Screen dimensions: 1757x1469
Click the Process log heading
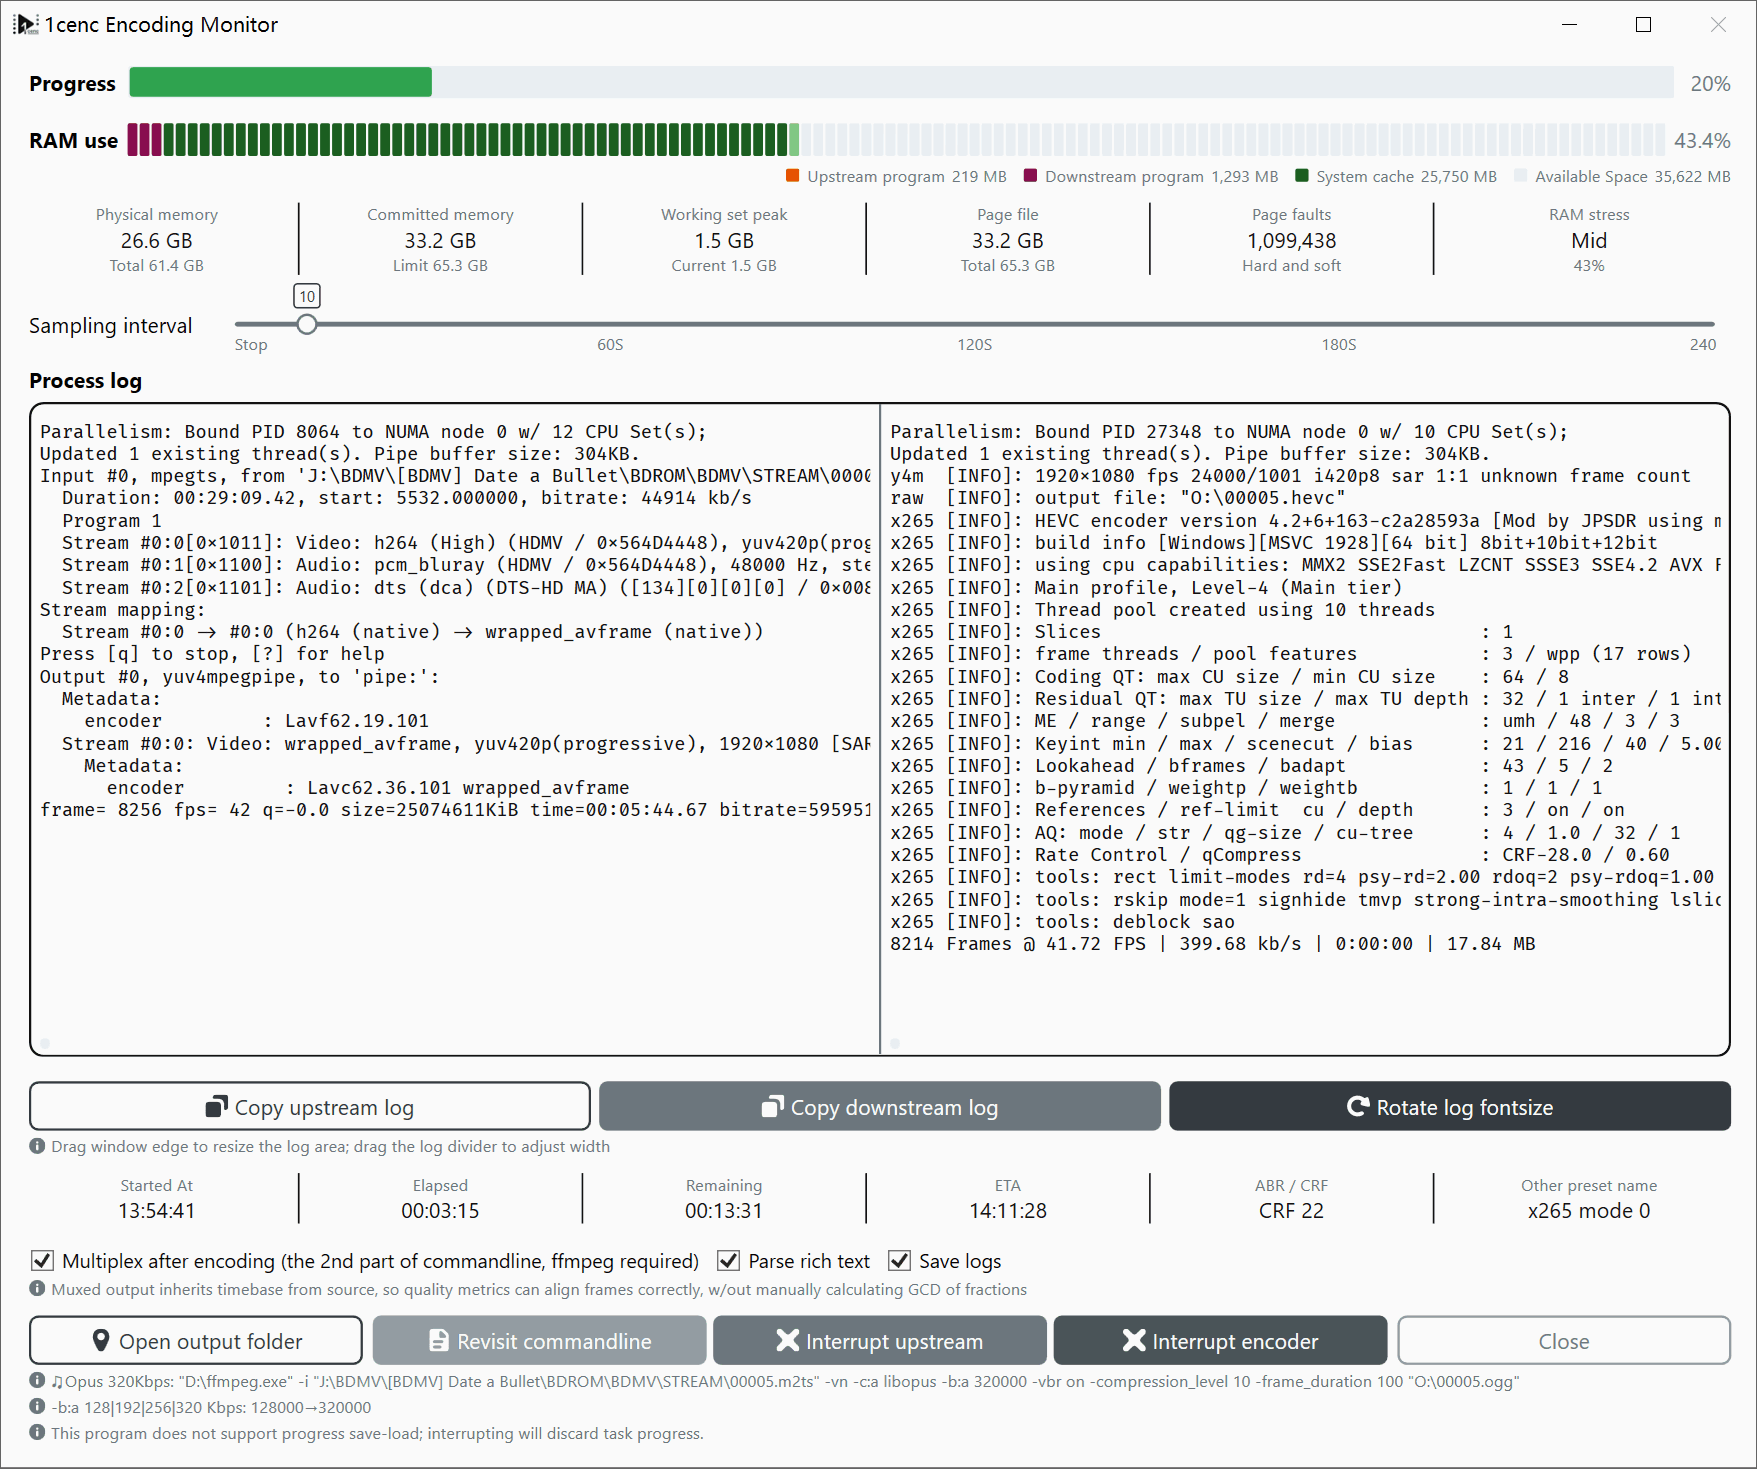(86, 381)
